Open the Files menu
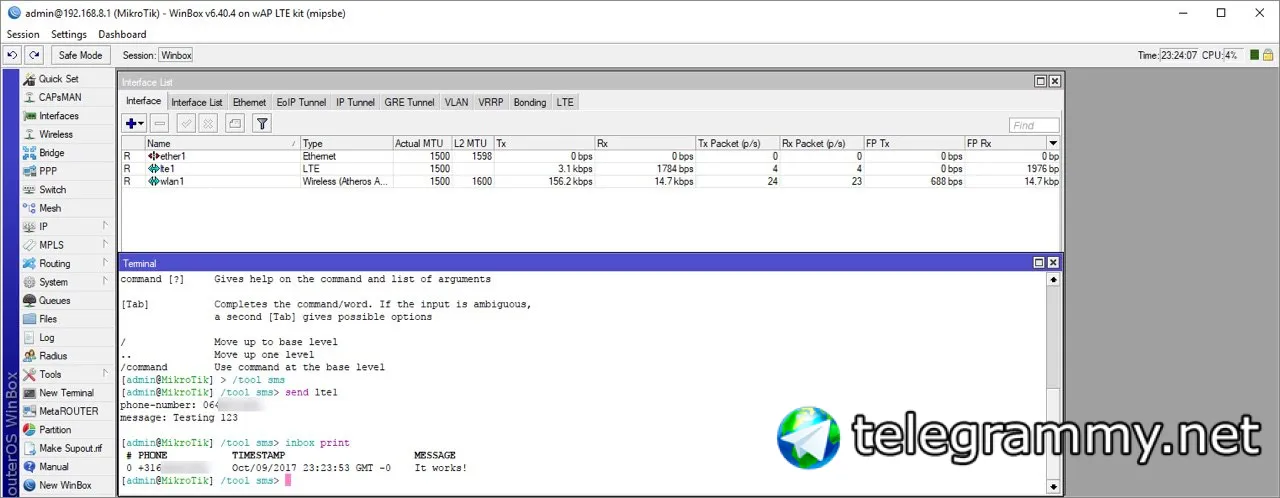 pos(48,319)
